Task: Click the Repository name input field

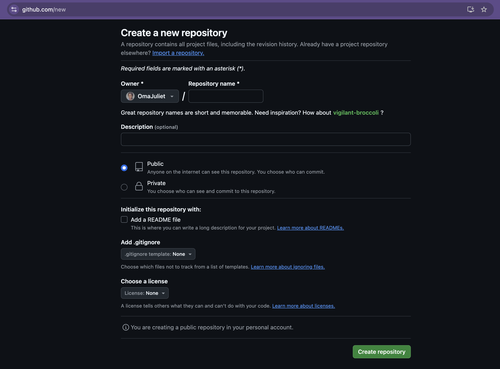Action: point(226,96)
